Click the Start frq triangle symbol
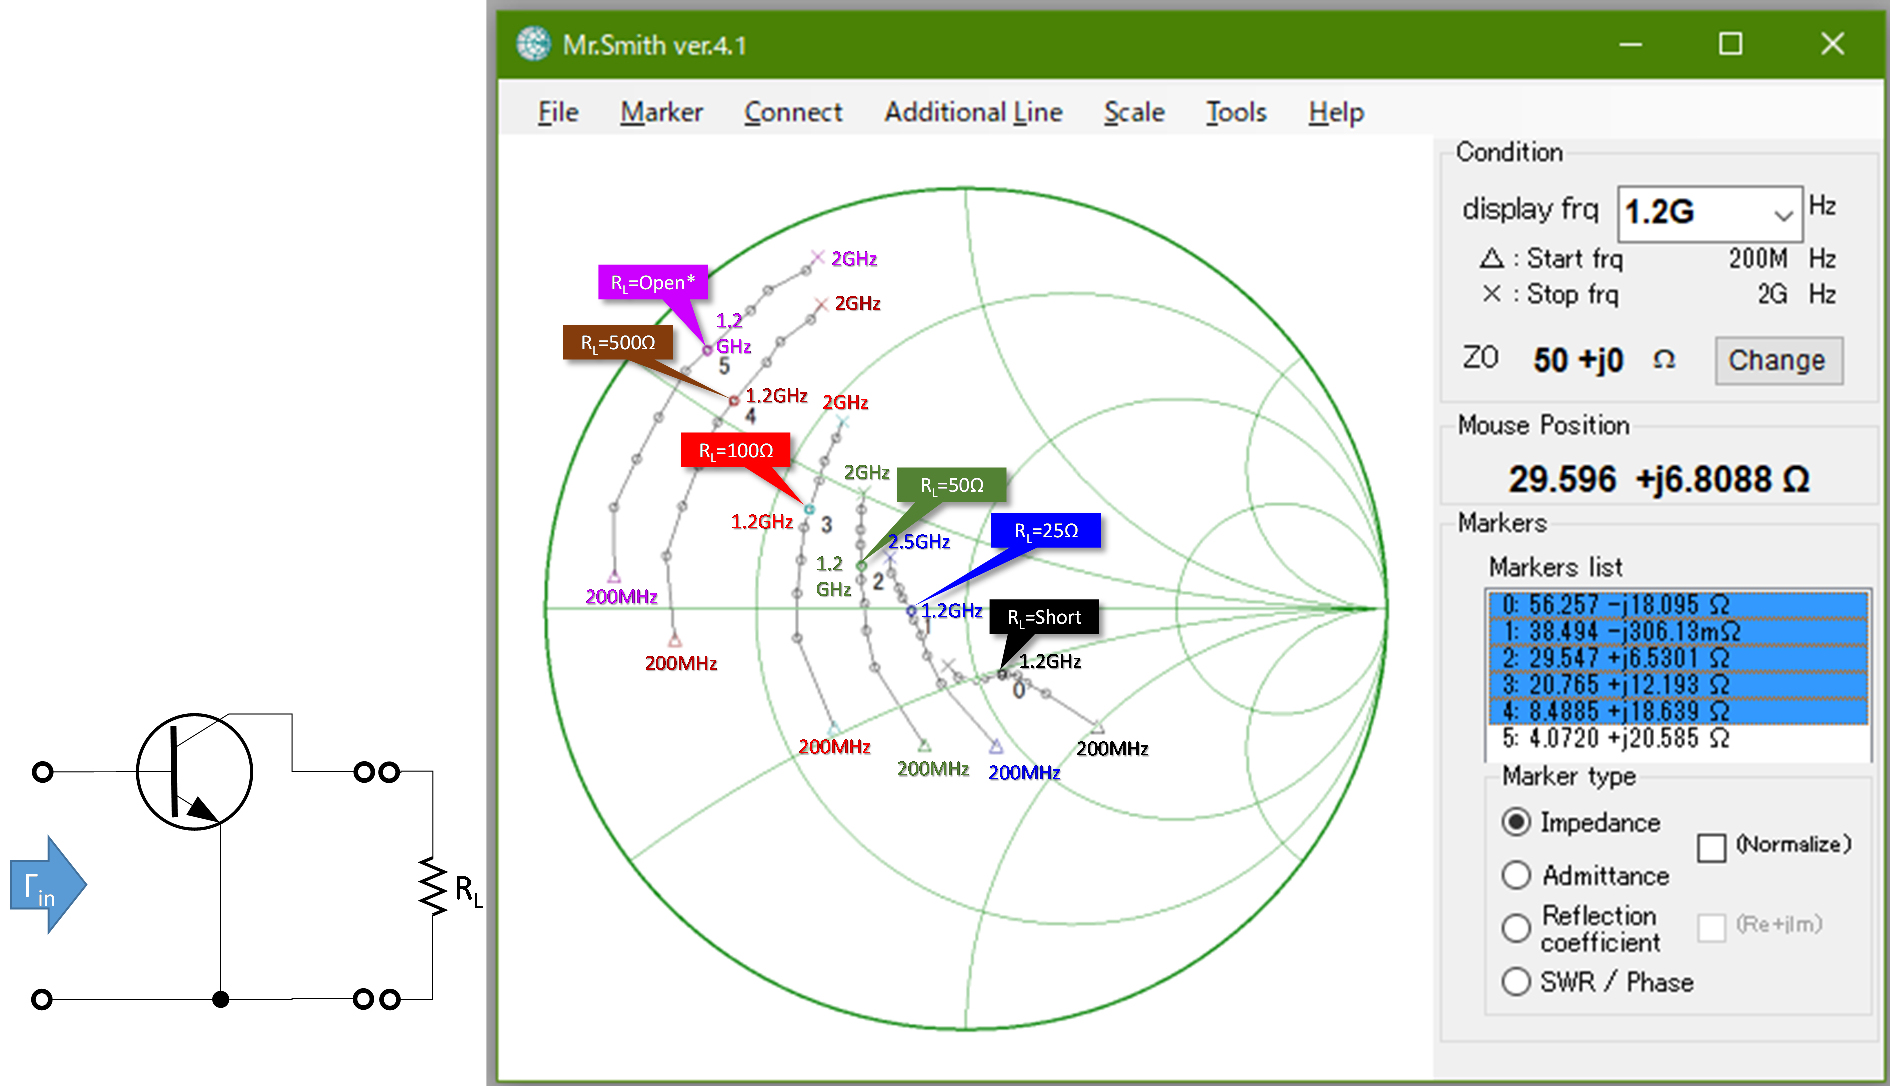Screen dimensions: 1890x1086 point(1491,258)
